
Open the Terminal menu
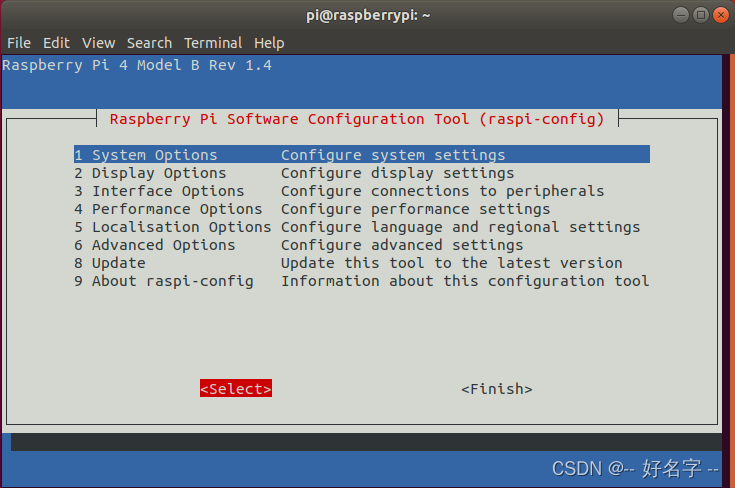(213, 43)
